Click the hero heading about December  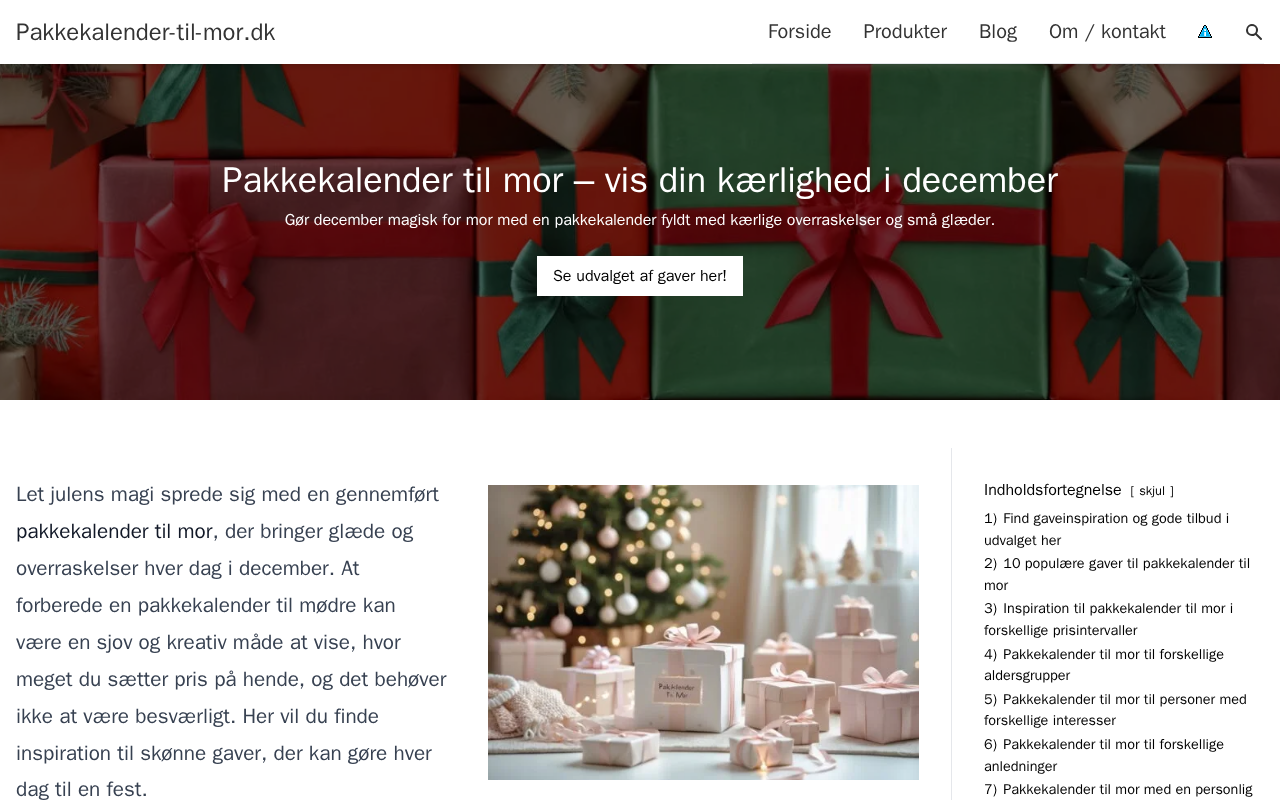point(640,180)
